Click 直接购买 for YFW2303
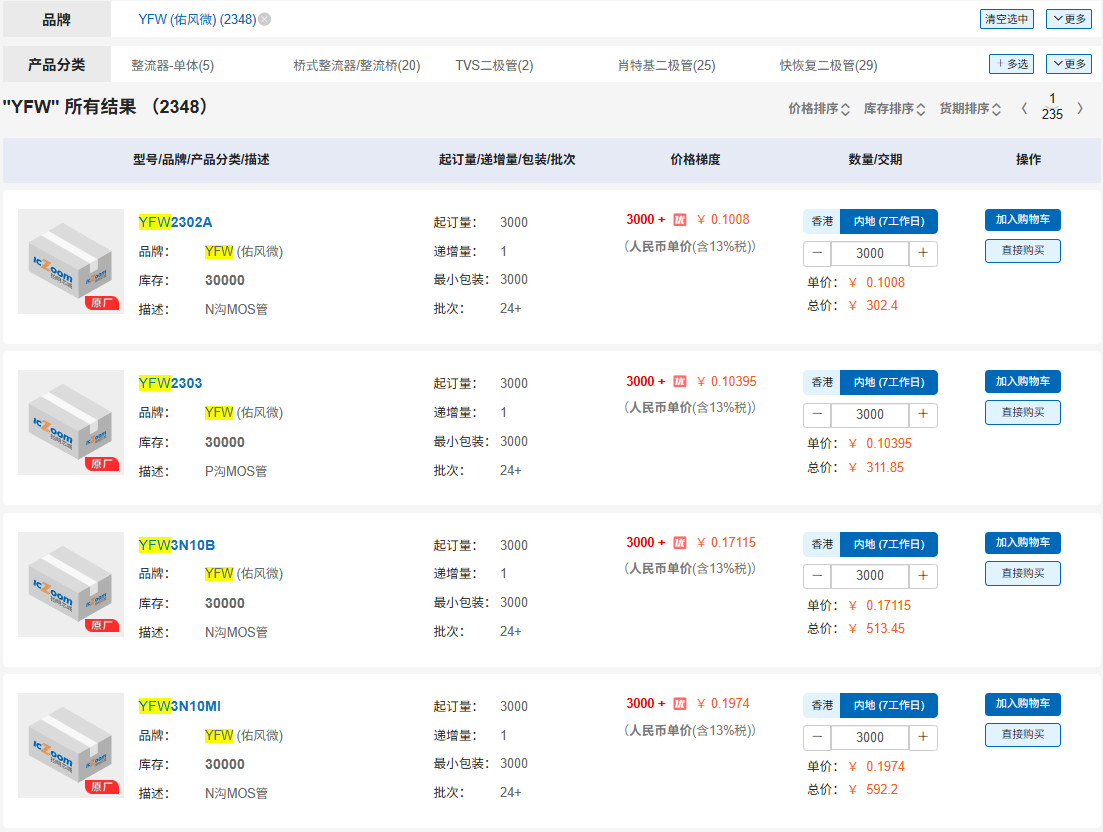This screenshot has width=1103, height=832. coord(1023,412)
